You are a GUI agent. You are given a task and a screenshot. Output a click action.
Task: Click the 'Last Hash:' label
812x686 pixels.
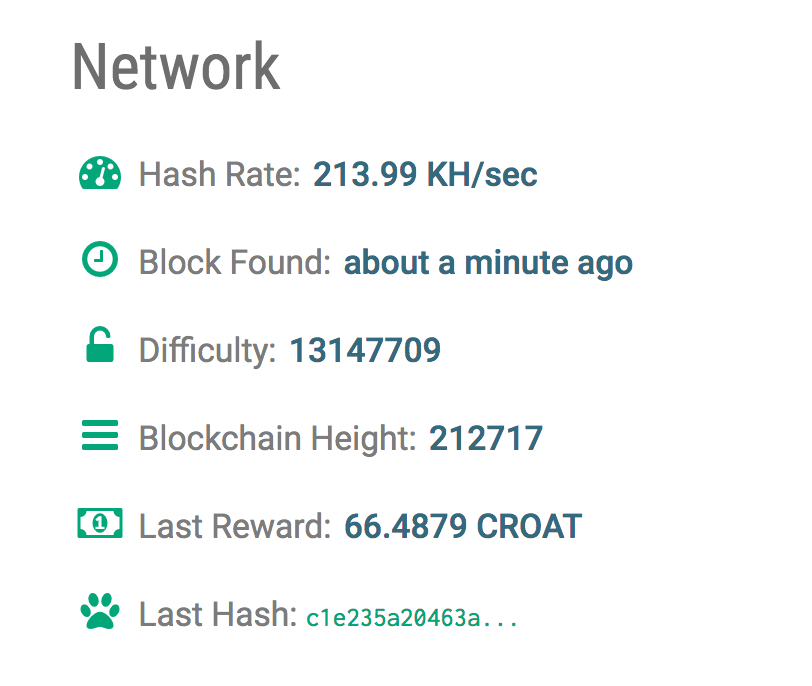218,615
